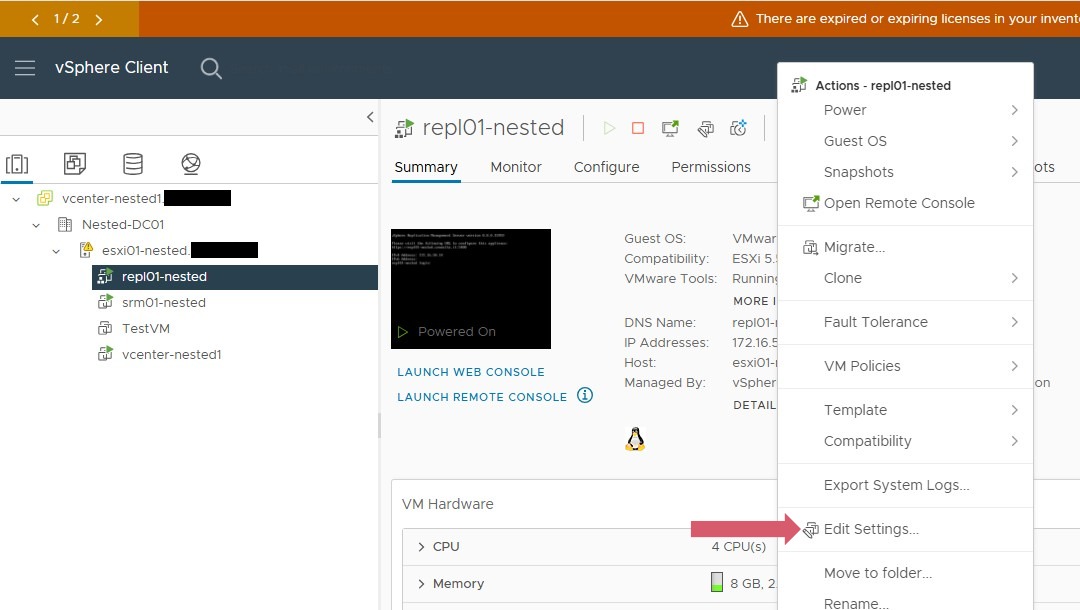The image size is (1080, 610).
Task: Click the repl01-nested VM title icon
Action: tap(404, 128)
